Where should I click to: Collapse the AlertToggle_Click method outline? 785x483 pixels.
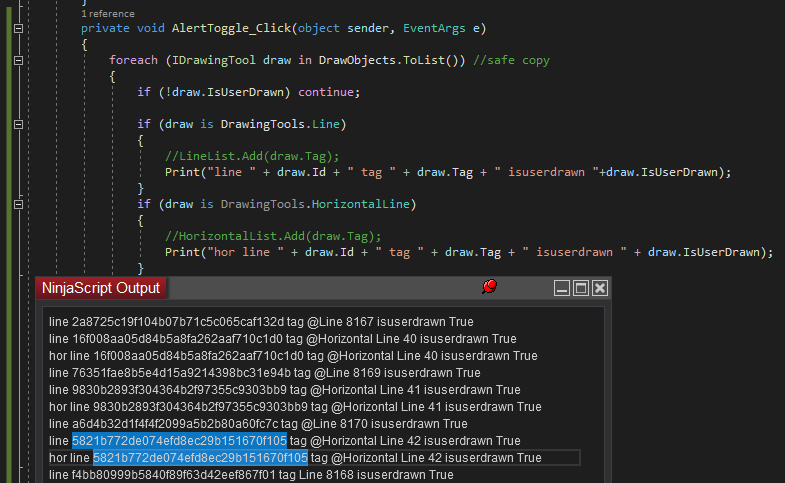click(19, 29)
